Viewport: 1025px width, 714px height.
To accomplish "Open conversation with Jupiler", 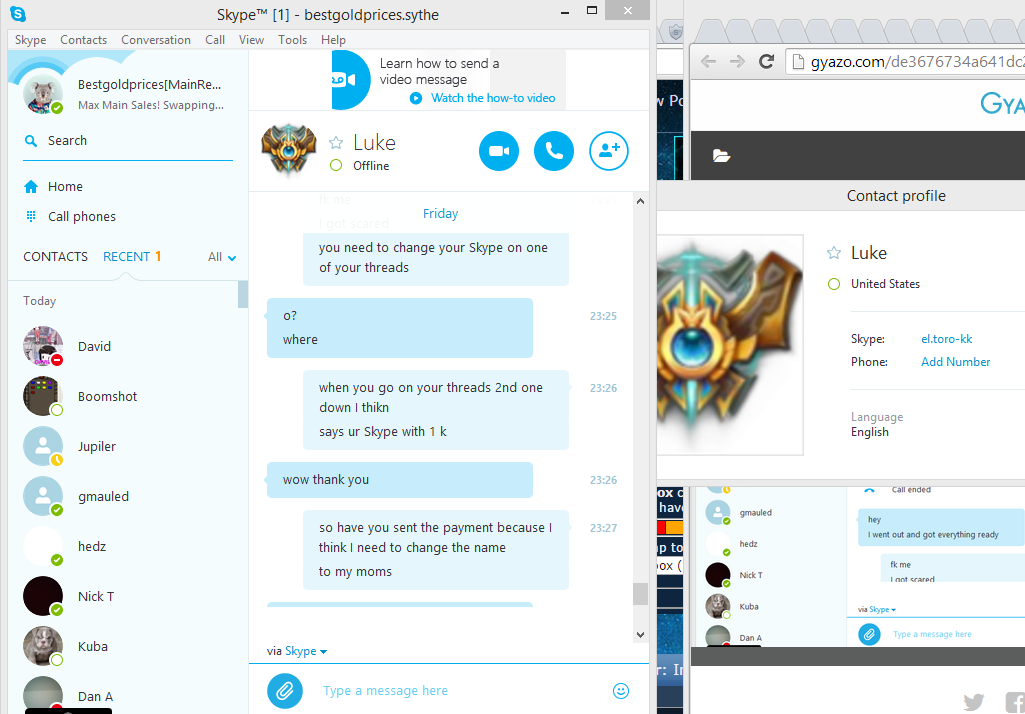I will point(128,447).
